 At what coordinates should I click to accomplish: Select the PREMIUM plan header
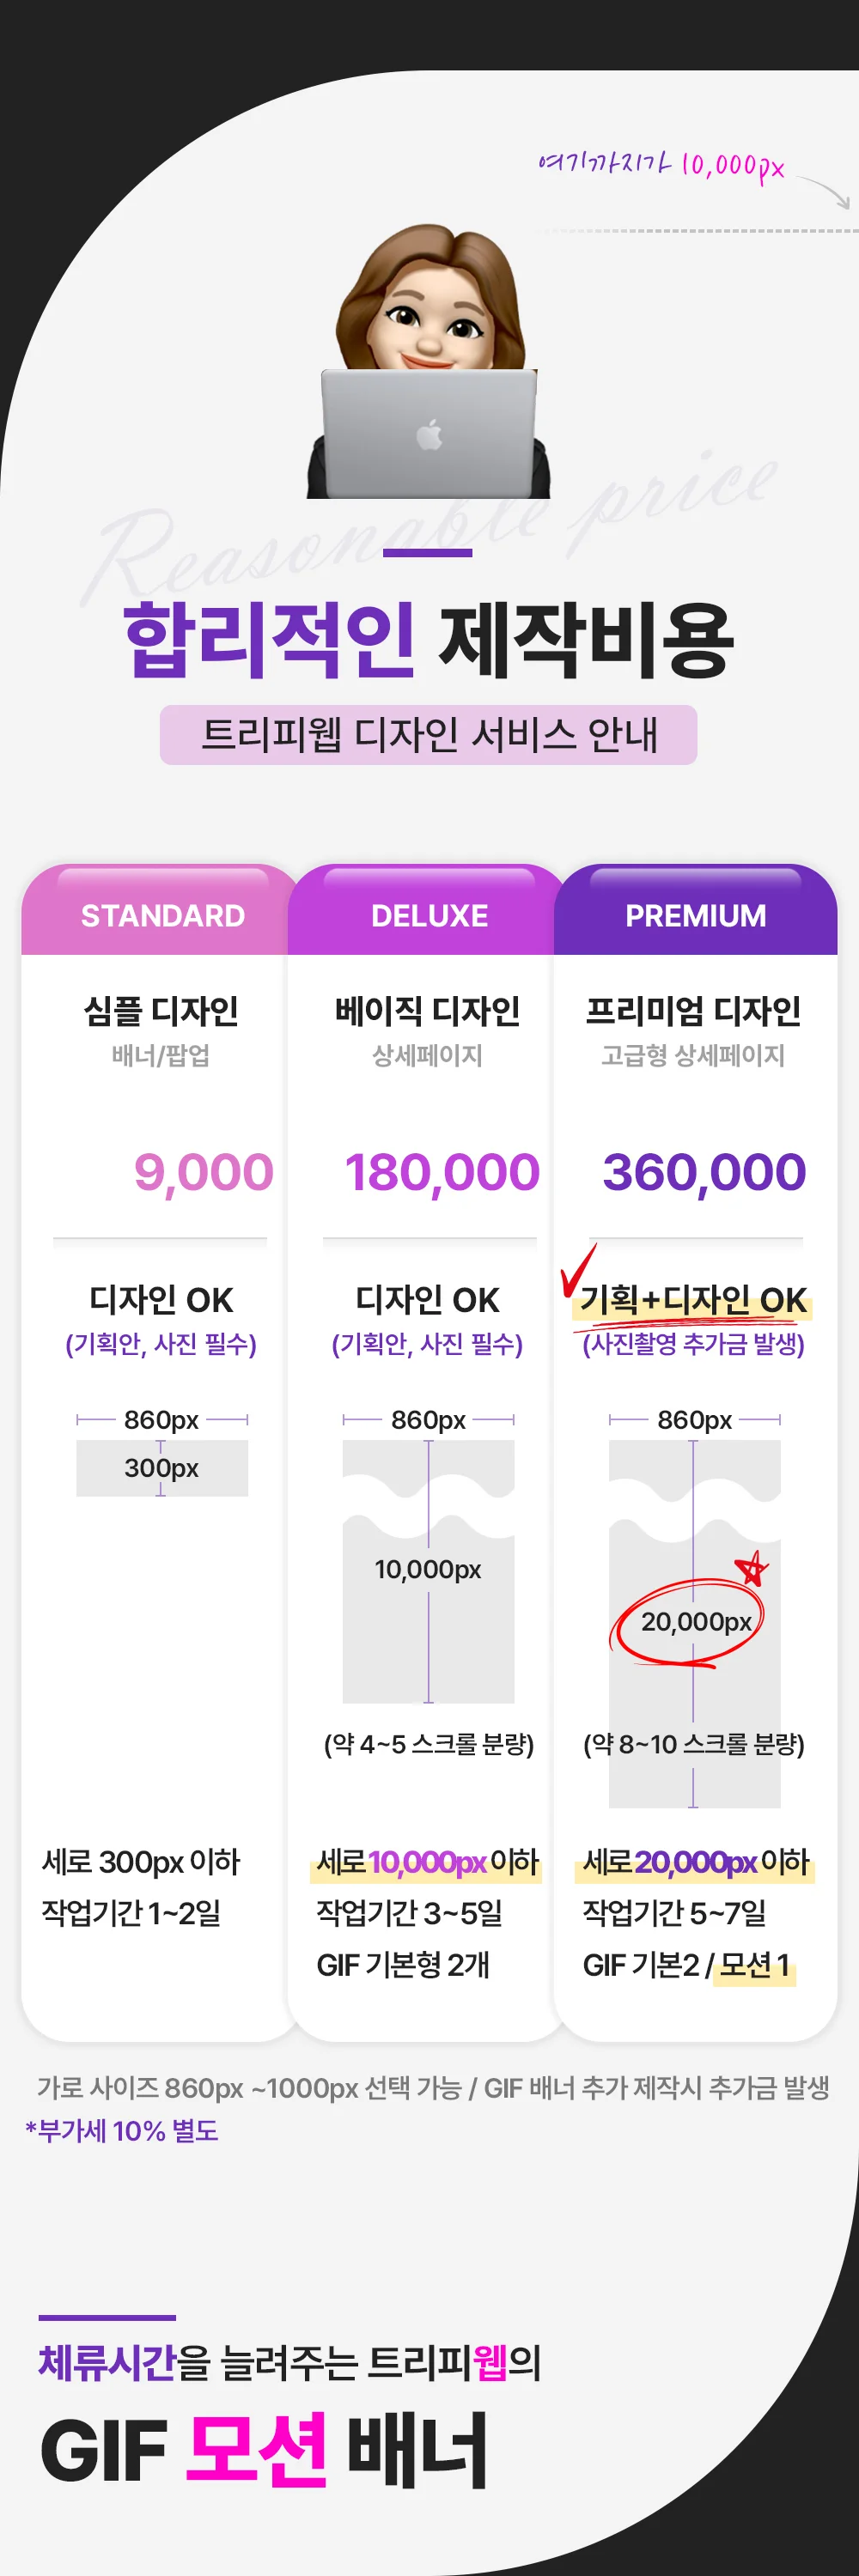pyautogui.click(x=695, y=915)
